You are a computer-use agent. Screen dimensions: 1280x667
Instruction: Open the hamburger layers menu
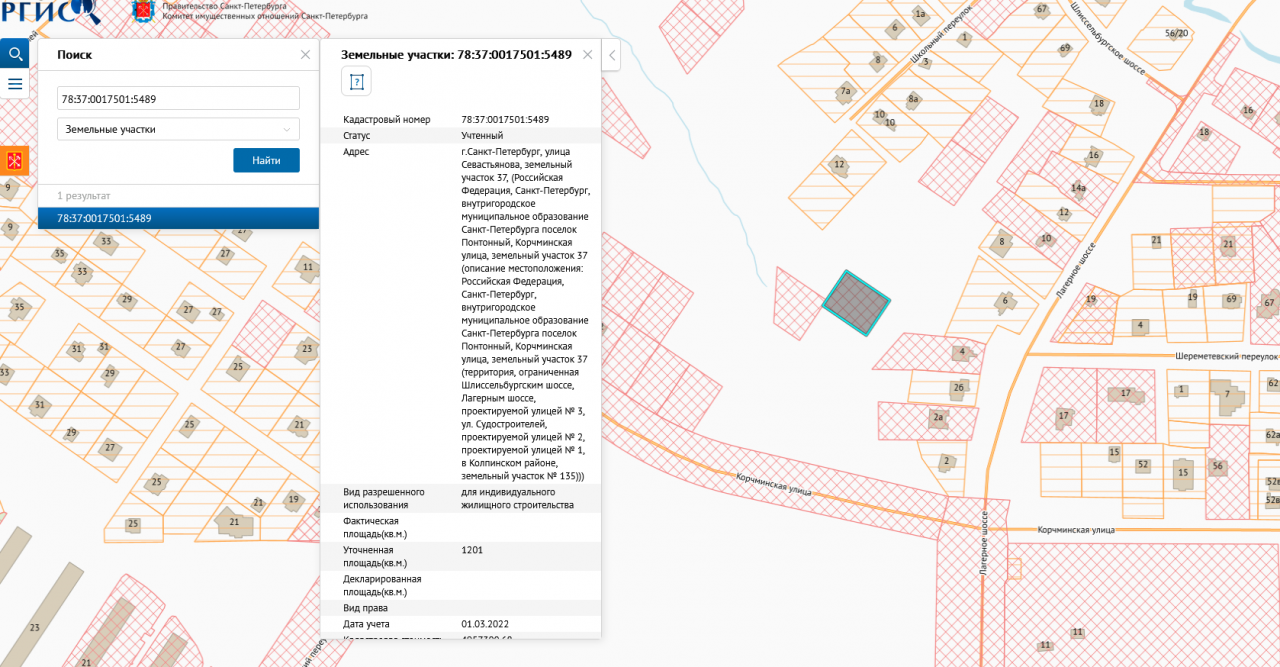coord(15,84)
